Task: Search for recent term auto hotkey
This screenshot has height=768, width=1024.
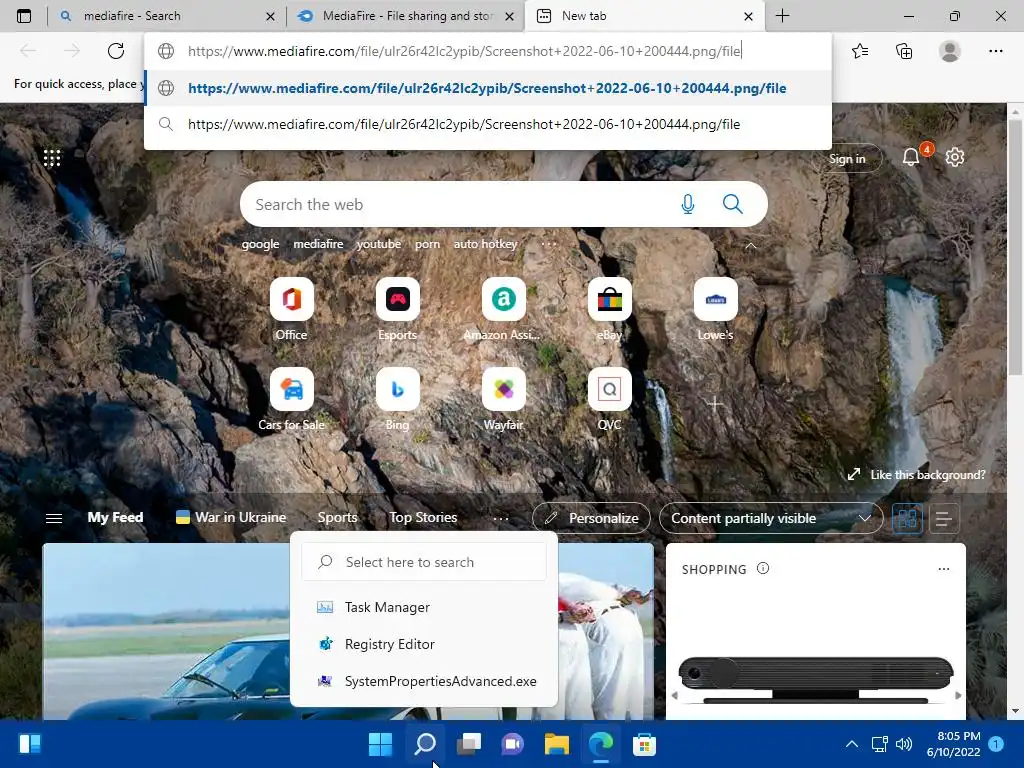Action: point(485,244)
